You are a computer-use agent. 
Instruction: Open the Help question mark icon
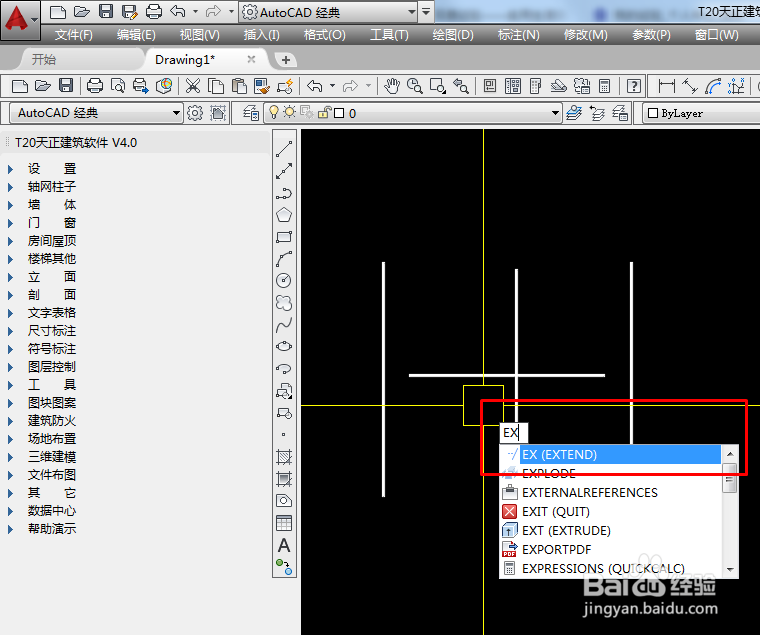click(634, 86)
